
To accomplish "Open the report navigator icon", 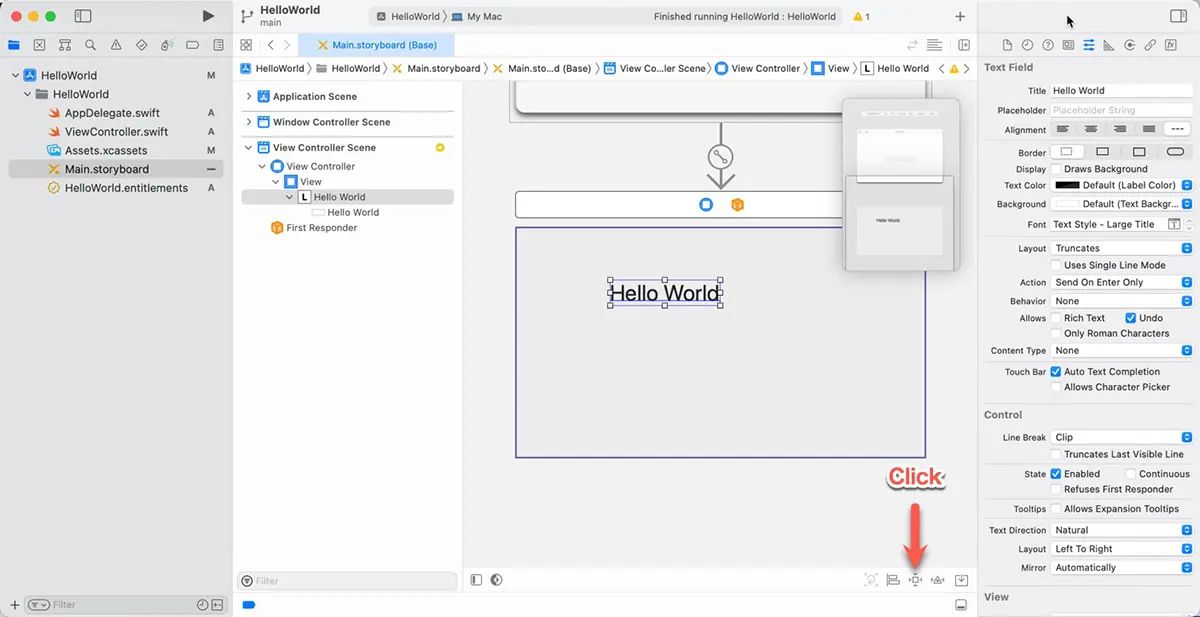I will 218,45.
